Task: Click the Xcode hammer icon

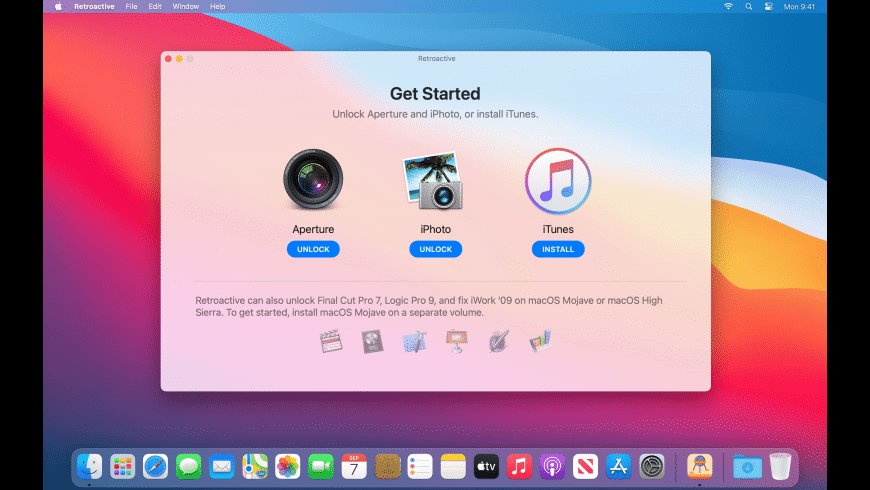Action: [x=414, y=341]
